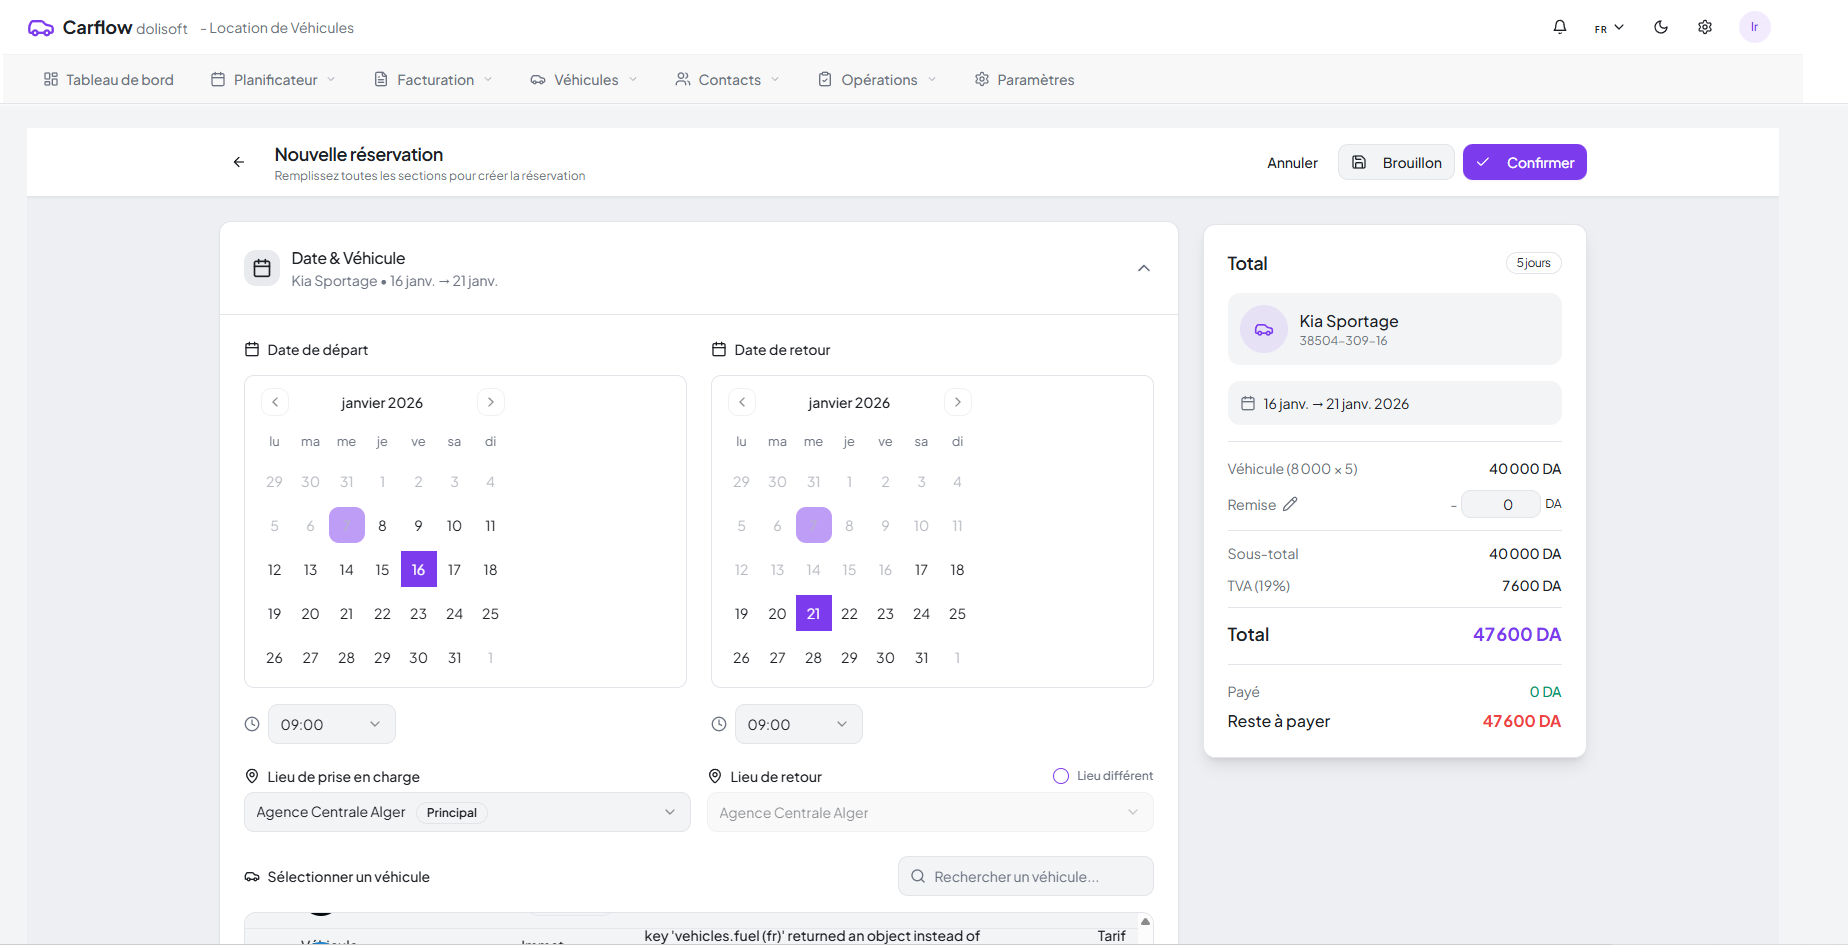
Task: Save reservation as Brouillon
Action: pos(1396,162)
